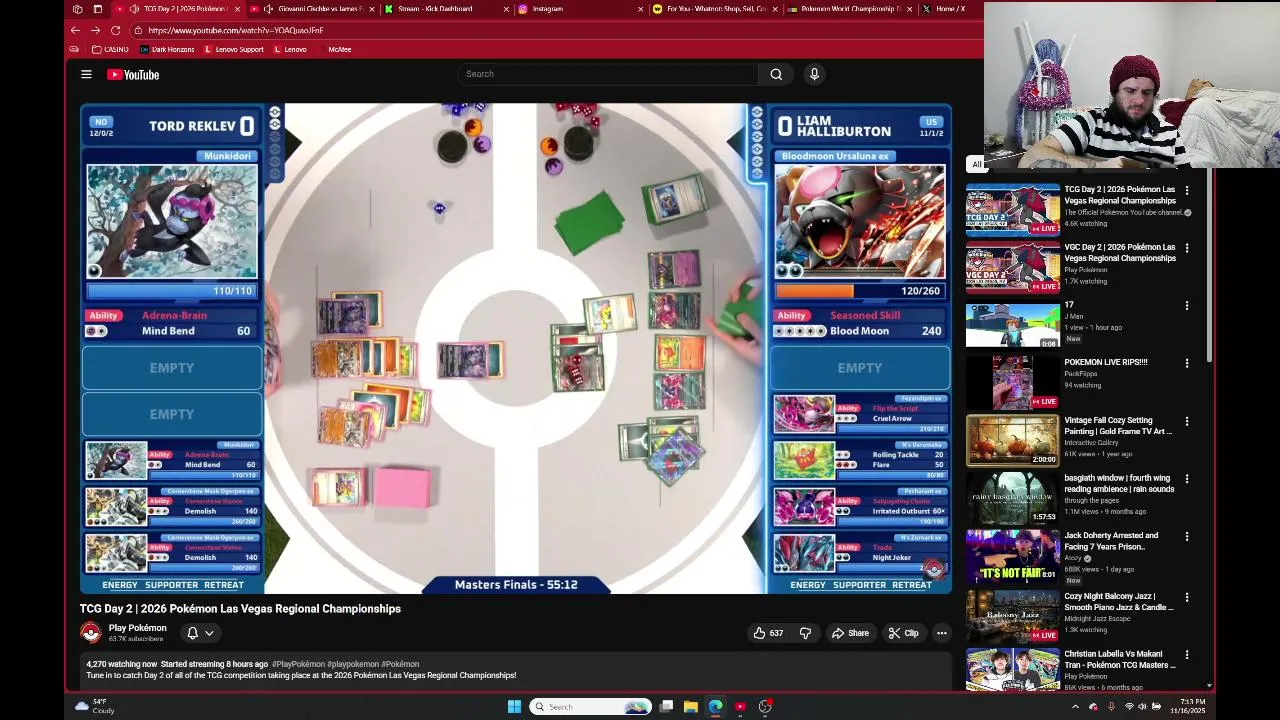This screenshot has height=720, width=1280.
Task: Open the three-dot more actions under video
Action: (x=941, y=633)
